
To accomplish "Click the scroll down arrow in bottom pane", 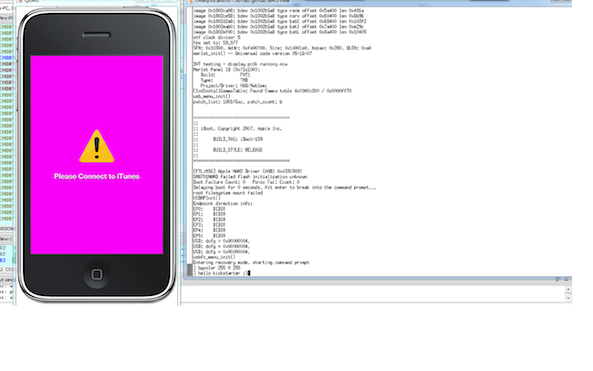I will 568,298.
